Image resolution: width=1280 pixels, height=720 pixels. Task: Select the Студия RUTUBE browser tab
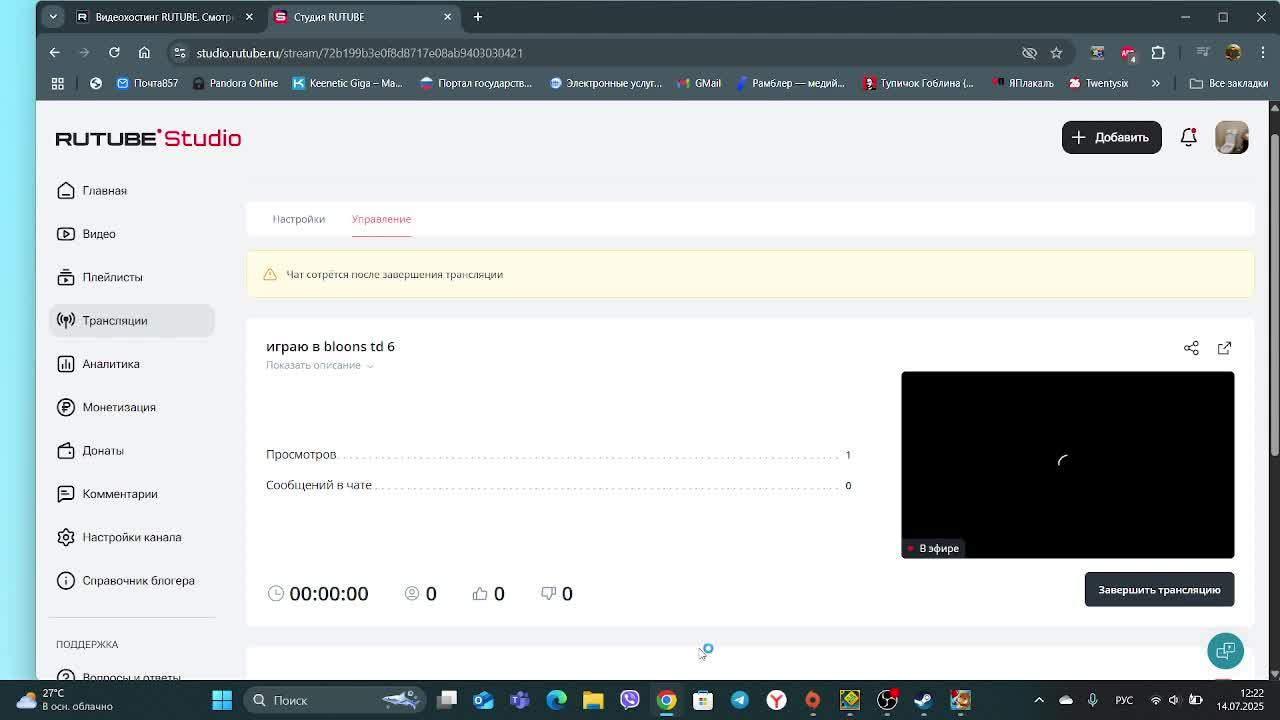pyautogui.click(x=364, y=17)
